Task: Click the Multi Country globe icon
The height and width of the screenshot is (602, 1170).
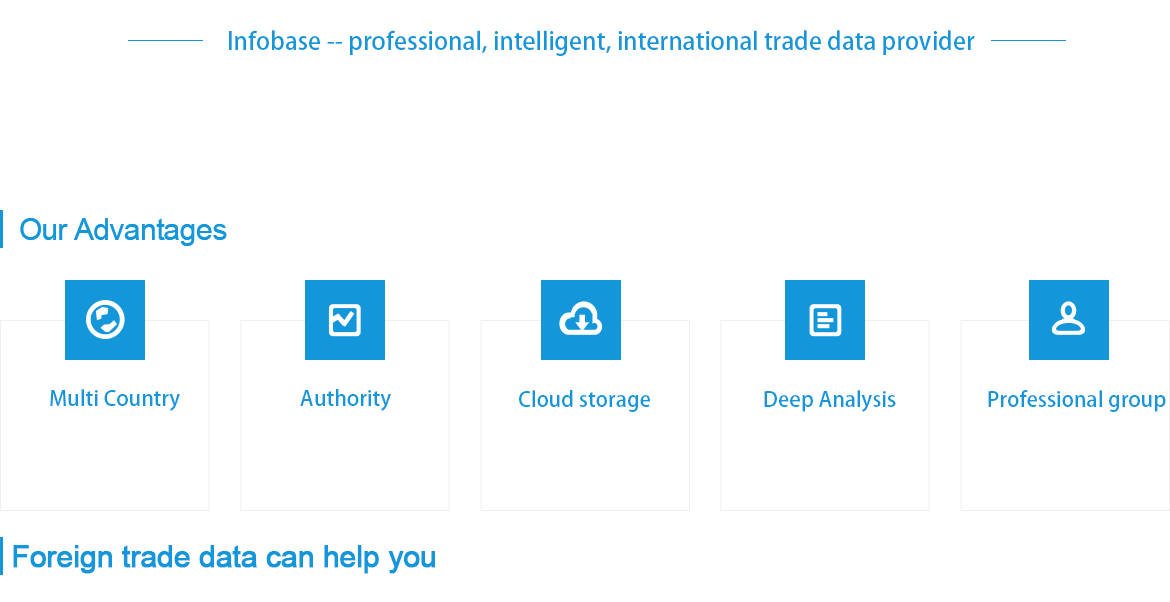Action: [x=104, y=320]
